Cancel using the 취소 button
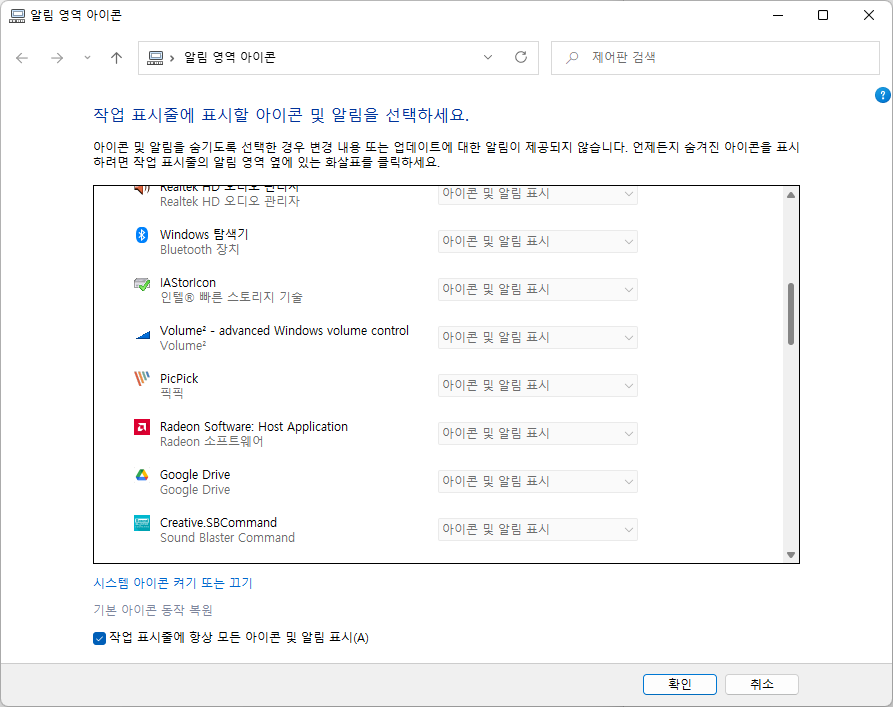The image size is (893, 707). [x=761, y=684]
